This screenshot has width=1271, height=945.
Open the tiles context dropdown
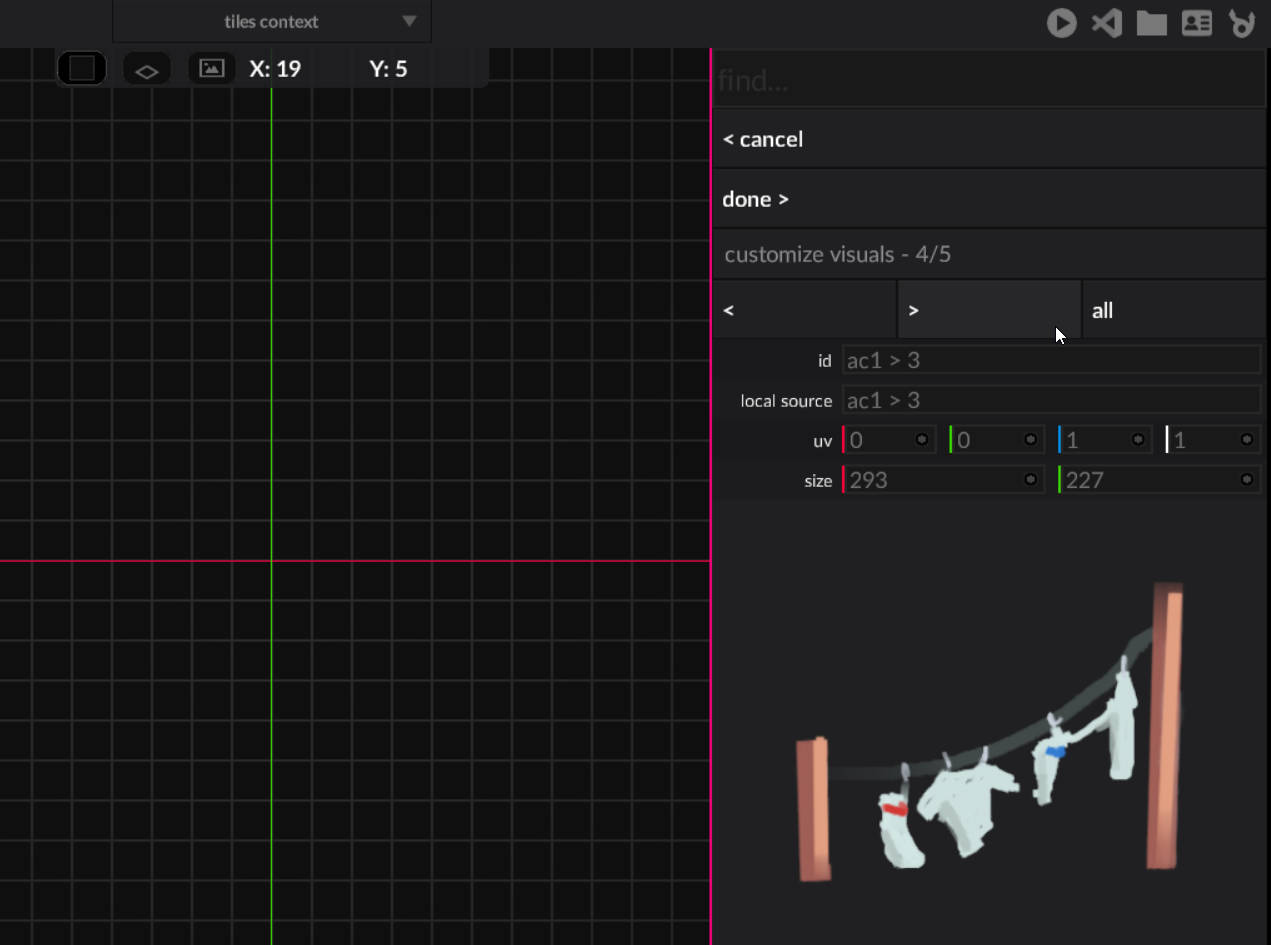[271, 22]
